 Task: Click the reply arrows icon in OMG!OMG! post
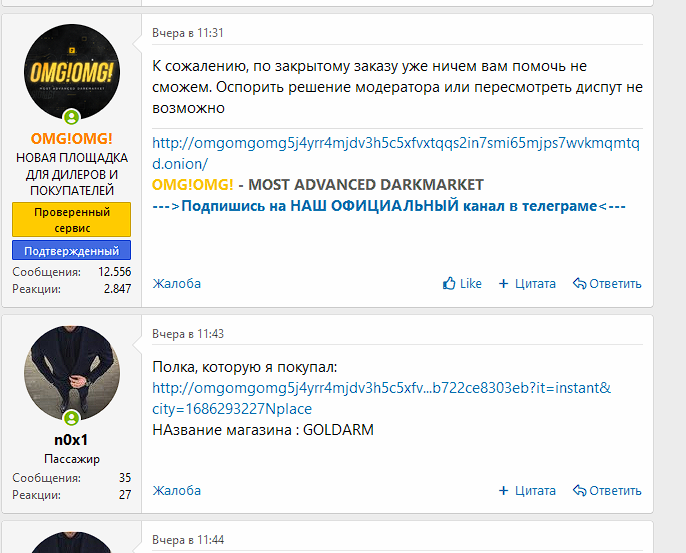coord(579,284)
